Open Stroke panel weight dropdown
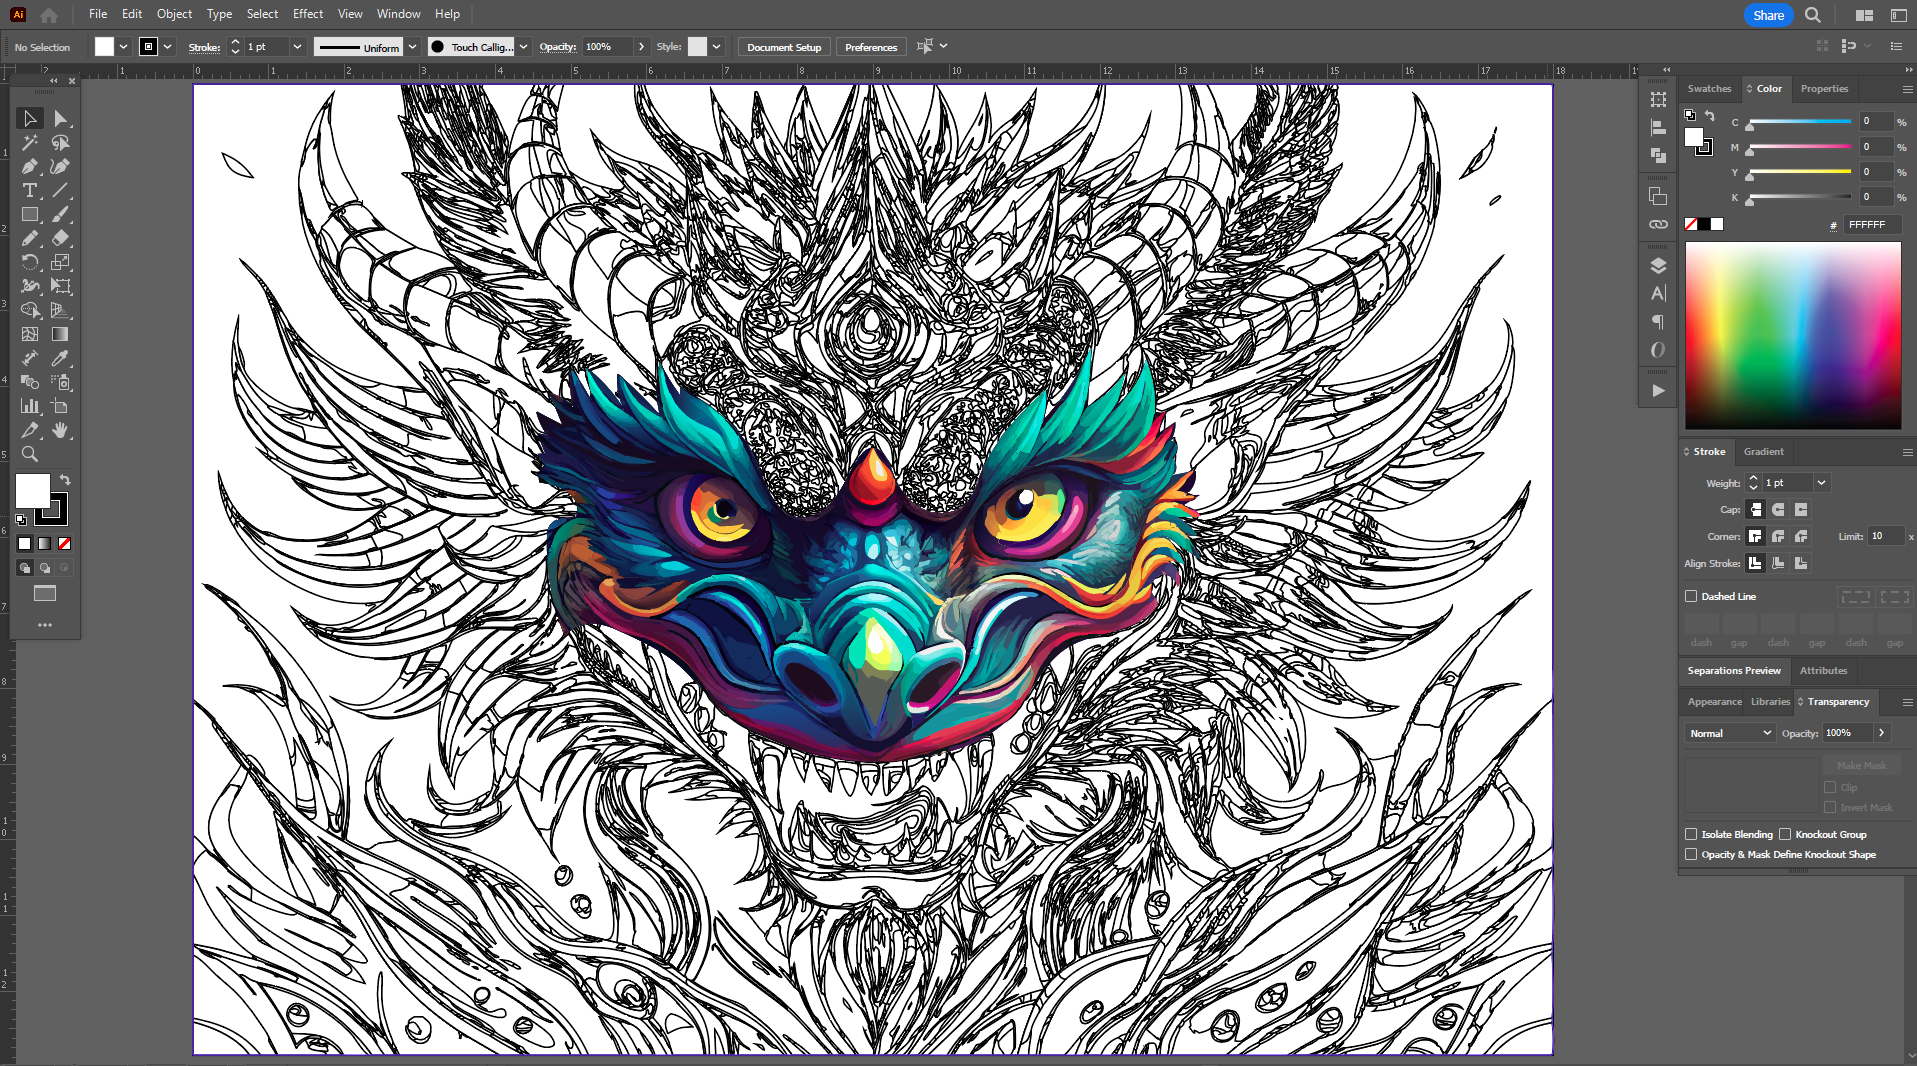1917x1066 pixels. [x=1822, y=483]
